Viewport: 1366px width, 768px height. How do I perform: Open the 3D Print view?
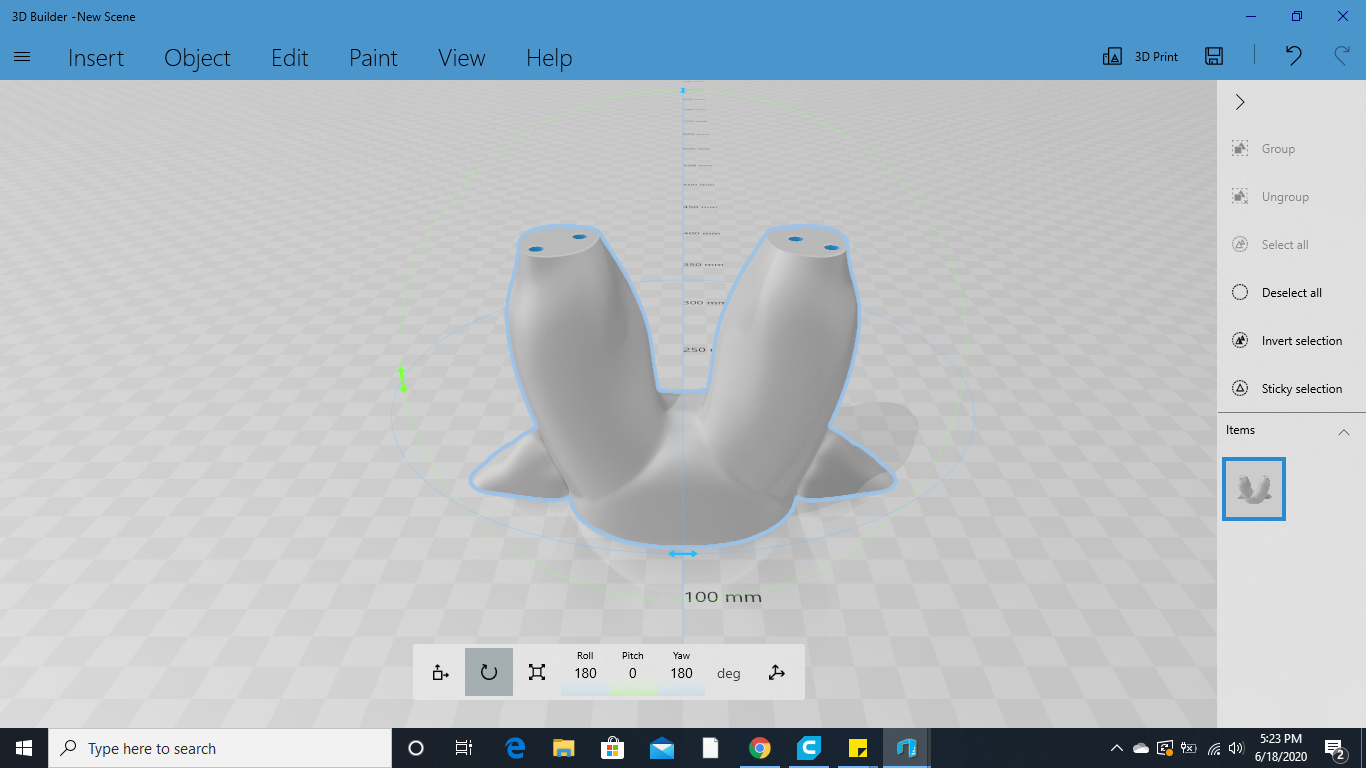pyautogui.click(x=1139, y=56)
